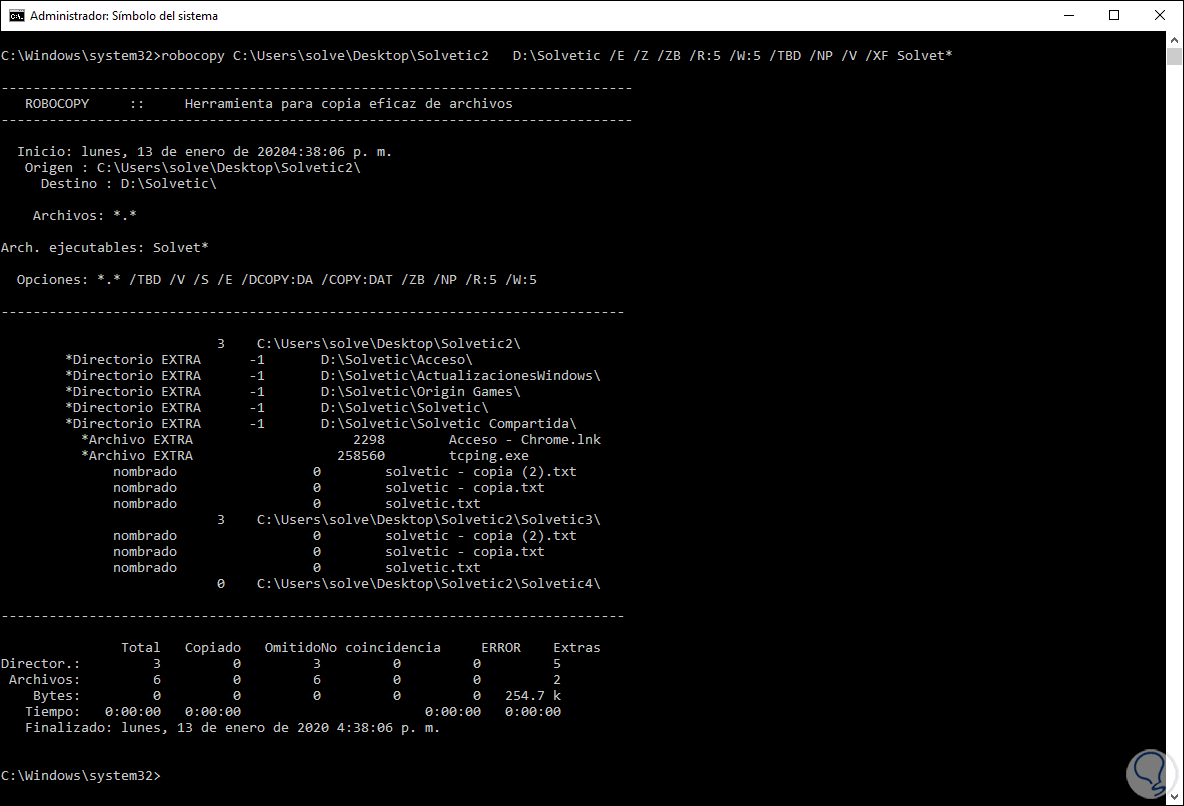Click the Solvetic3 folder path line
The image size is (1184, 806).
coord(428,520)
